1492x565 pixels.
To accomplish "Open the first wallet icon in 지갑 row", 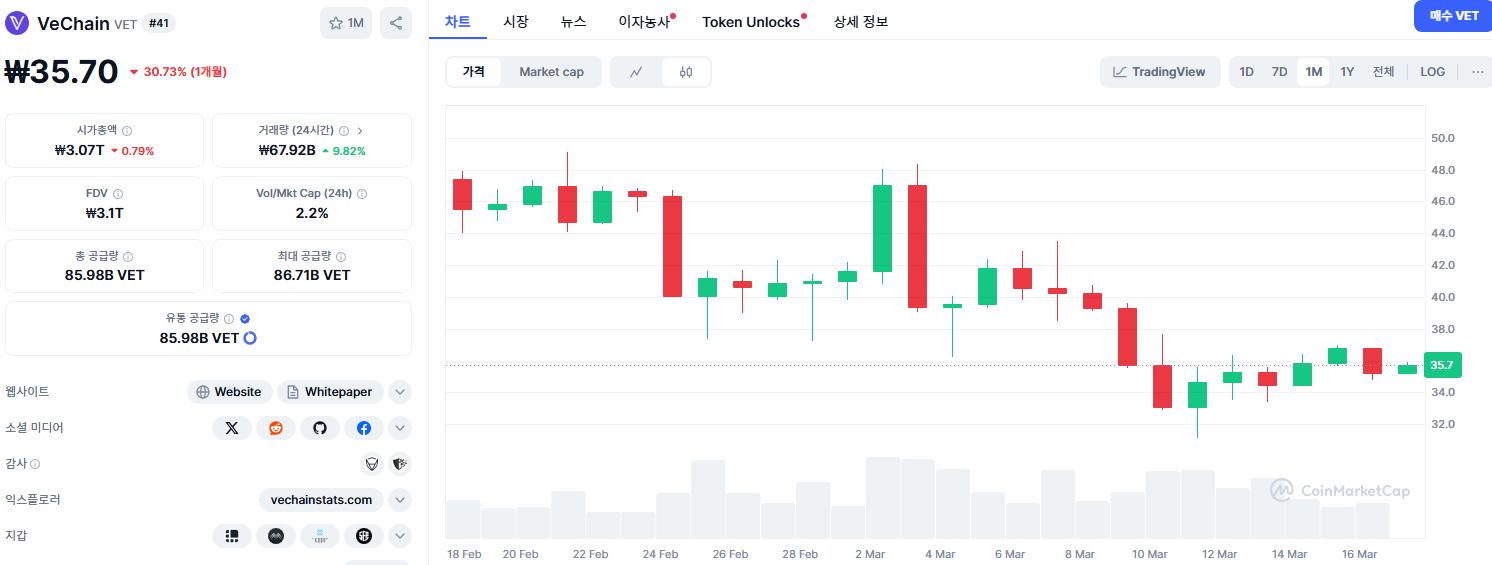I will click(232, 536).
